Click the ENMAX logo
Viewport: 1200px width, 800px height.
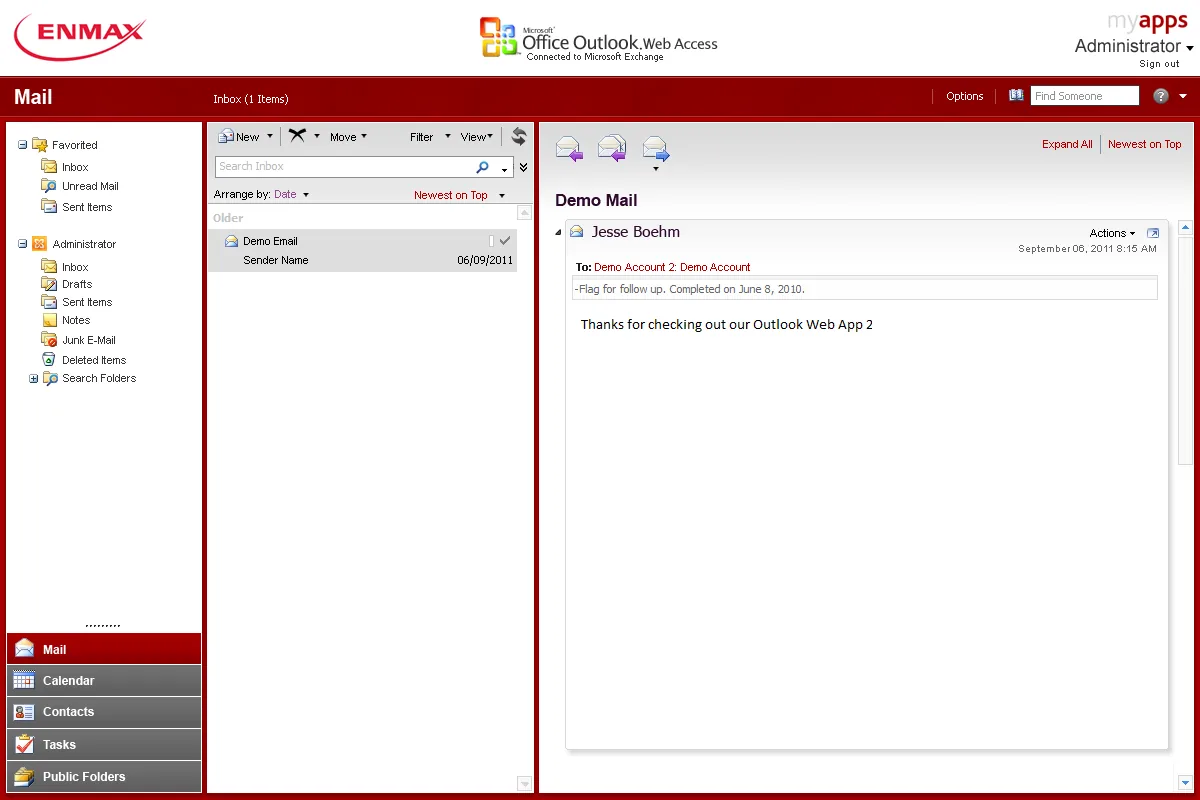(x=79, y=38)
